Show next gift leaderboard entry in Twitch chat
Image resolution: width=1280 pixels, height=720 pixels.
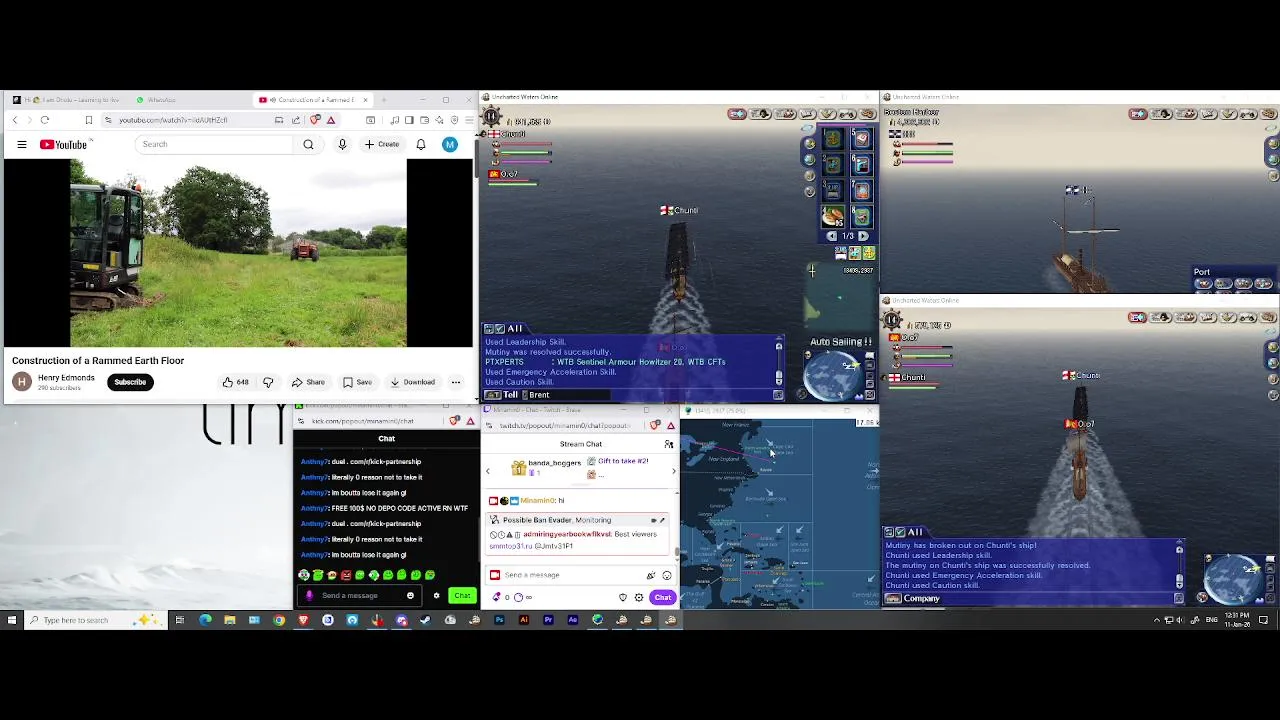coord(673,470)
